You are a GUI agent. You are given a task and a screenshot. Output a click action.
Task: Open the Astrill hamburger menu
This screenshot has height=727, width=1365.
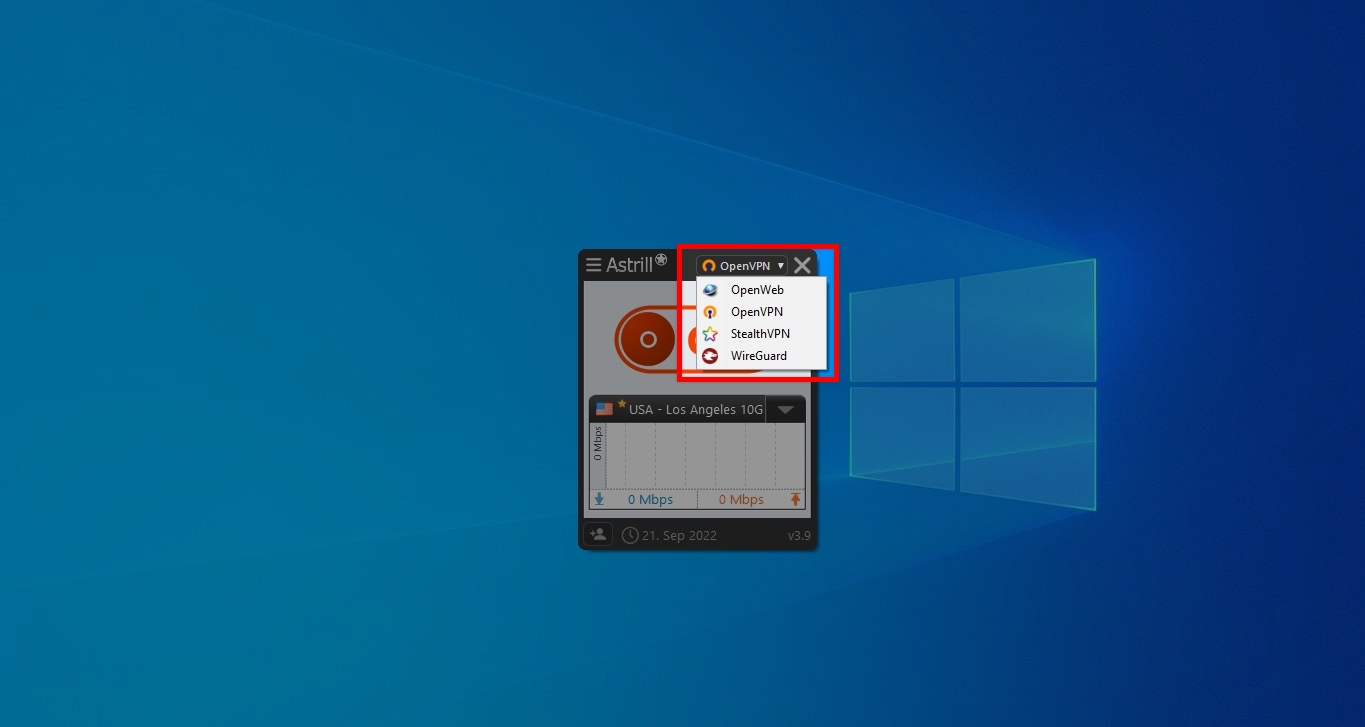coord(594,265)
